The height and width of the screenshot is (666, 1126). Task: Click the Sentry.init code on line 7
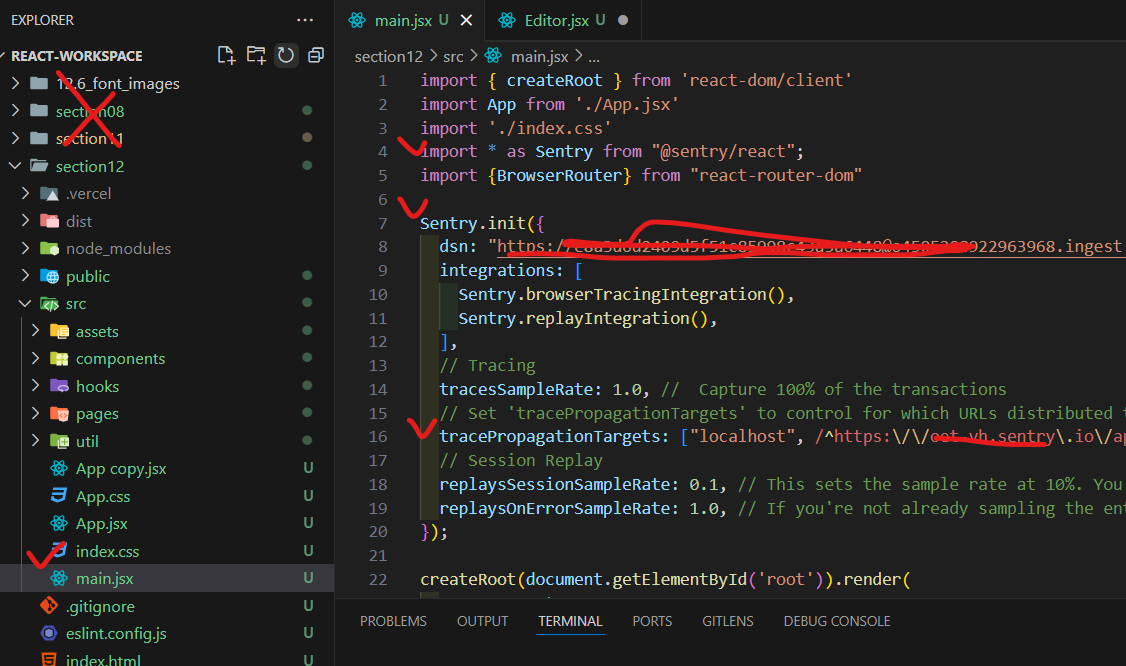pyautogui.click(x=482, y=223)
